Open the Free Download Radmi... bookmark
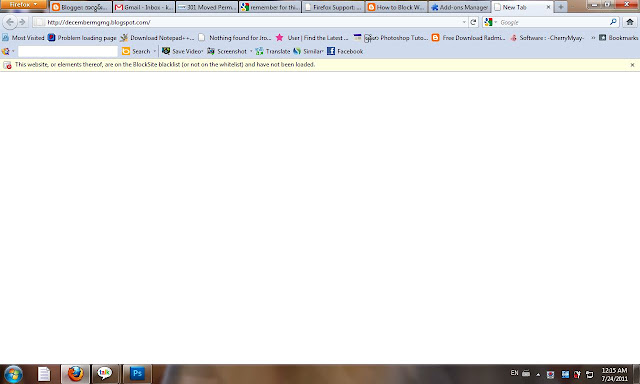The image size is (640, 384). (468, 38)
